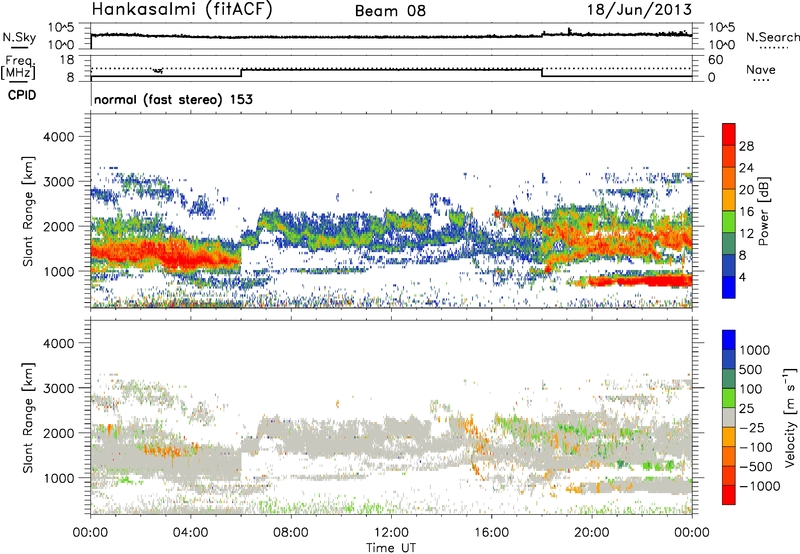Click the "N.Sky" legend label

[19, 37]
